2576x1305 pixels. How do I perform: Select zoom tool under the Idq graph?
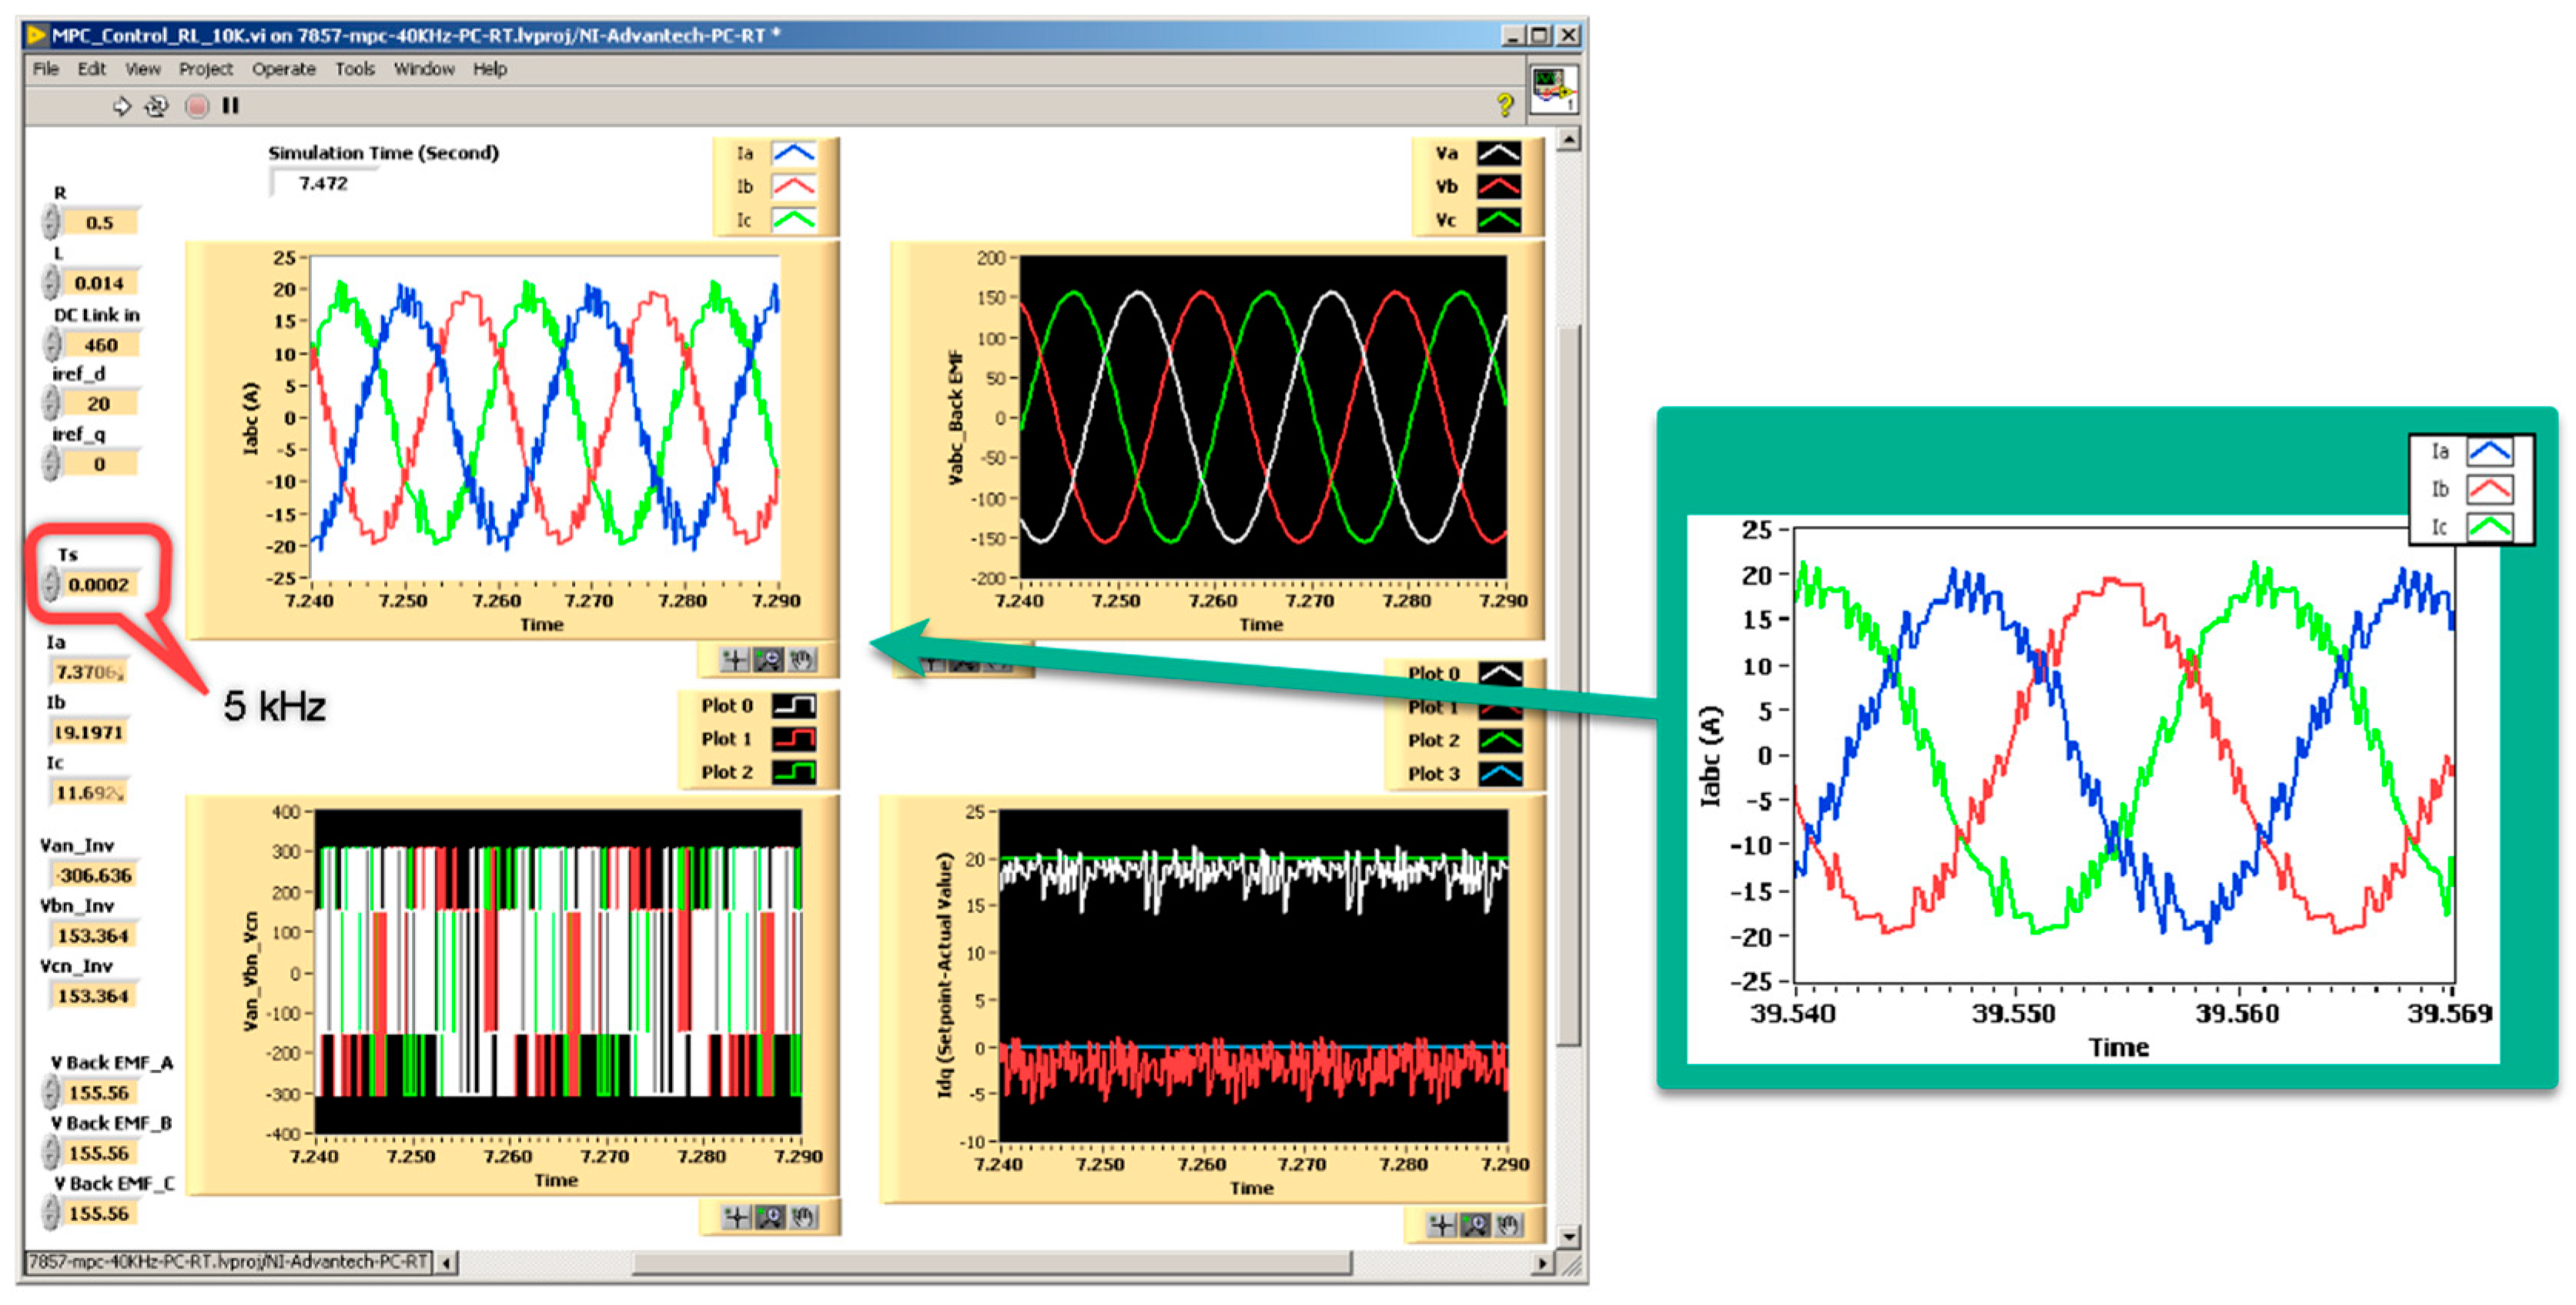[x=1475, y=1224]
